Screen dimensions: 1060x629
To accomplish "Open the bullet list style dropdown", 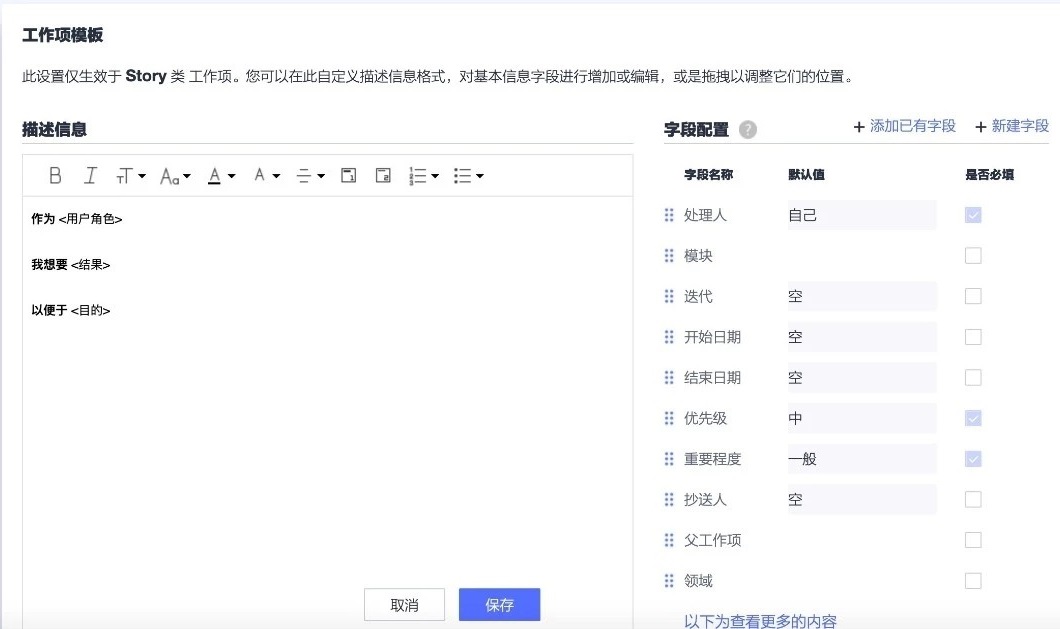I will tap(481, 176).
